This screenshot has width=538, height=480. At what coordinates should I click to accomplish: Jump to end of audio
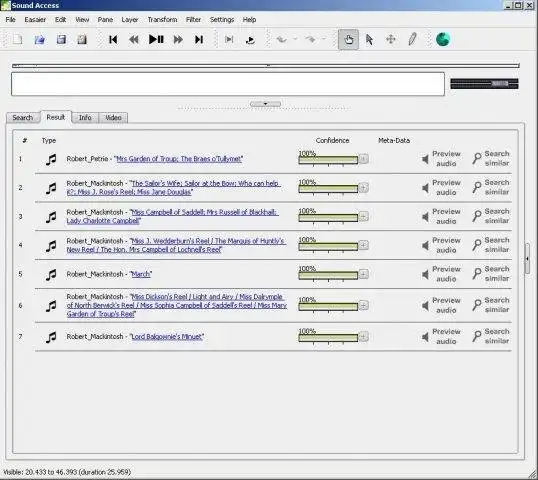coord(199,39)
